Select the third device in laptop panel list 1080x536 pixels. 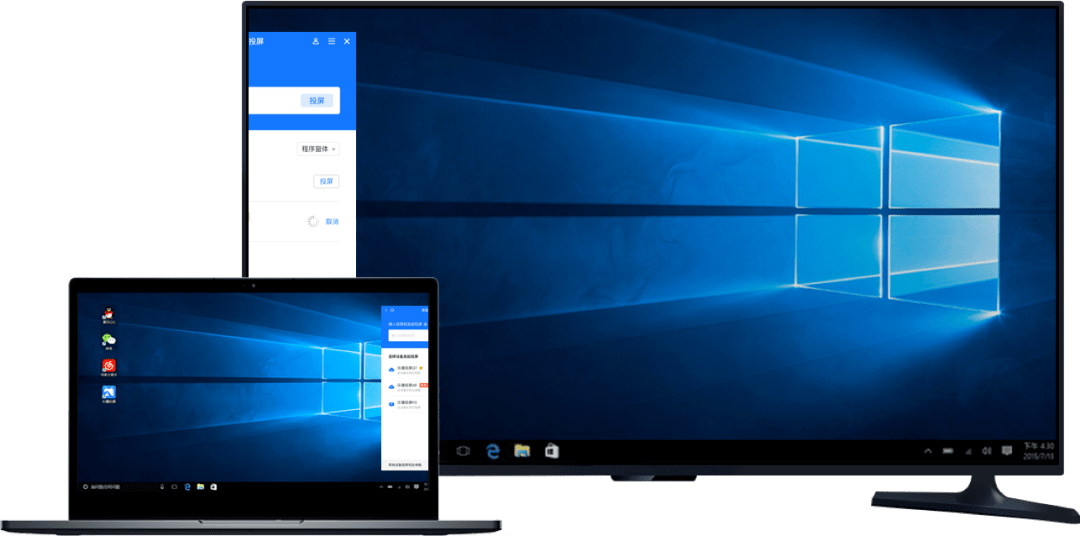point(406,404)
